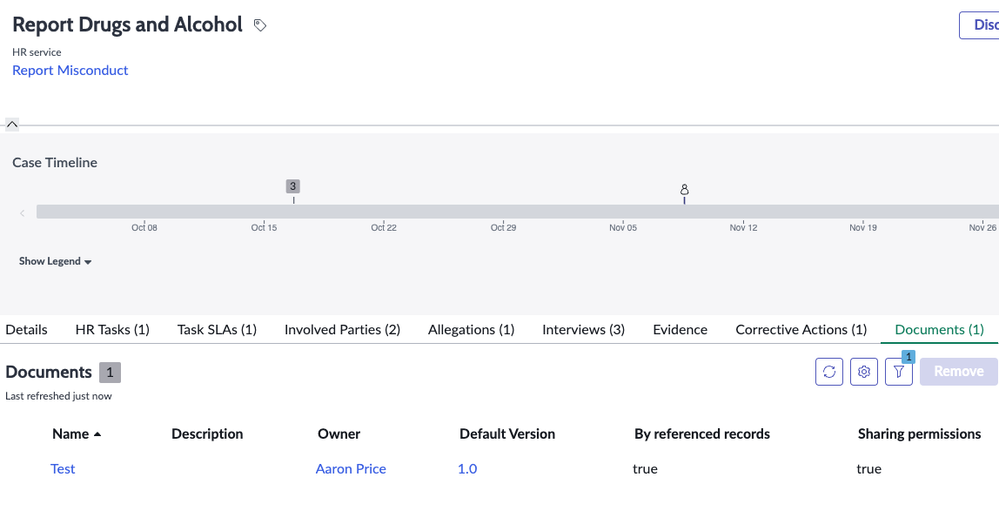Click the 'true' value under Sharing permissions

(x=869, y=469)
